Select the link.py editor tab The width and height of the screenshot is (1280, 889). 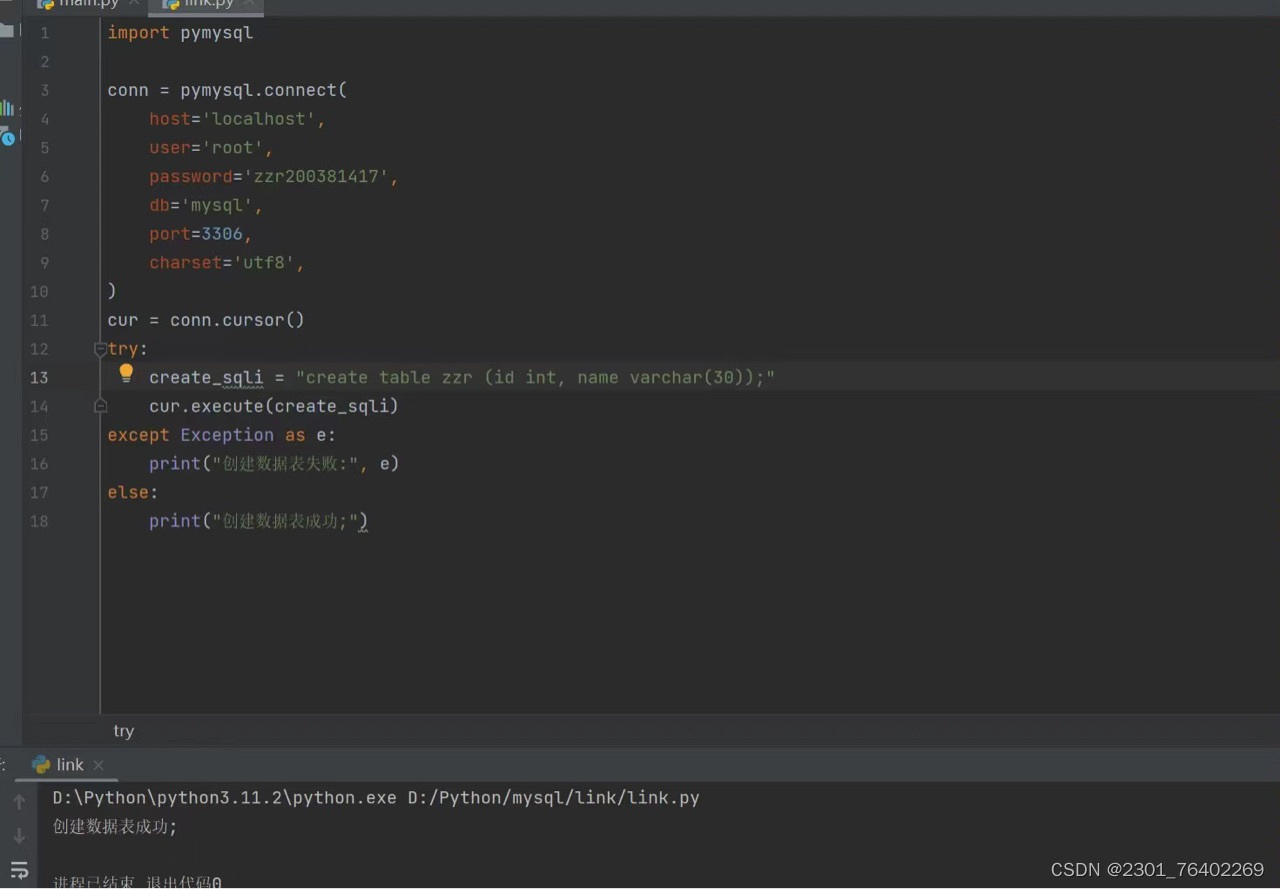coord(207,4)
